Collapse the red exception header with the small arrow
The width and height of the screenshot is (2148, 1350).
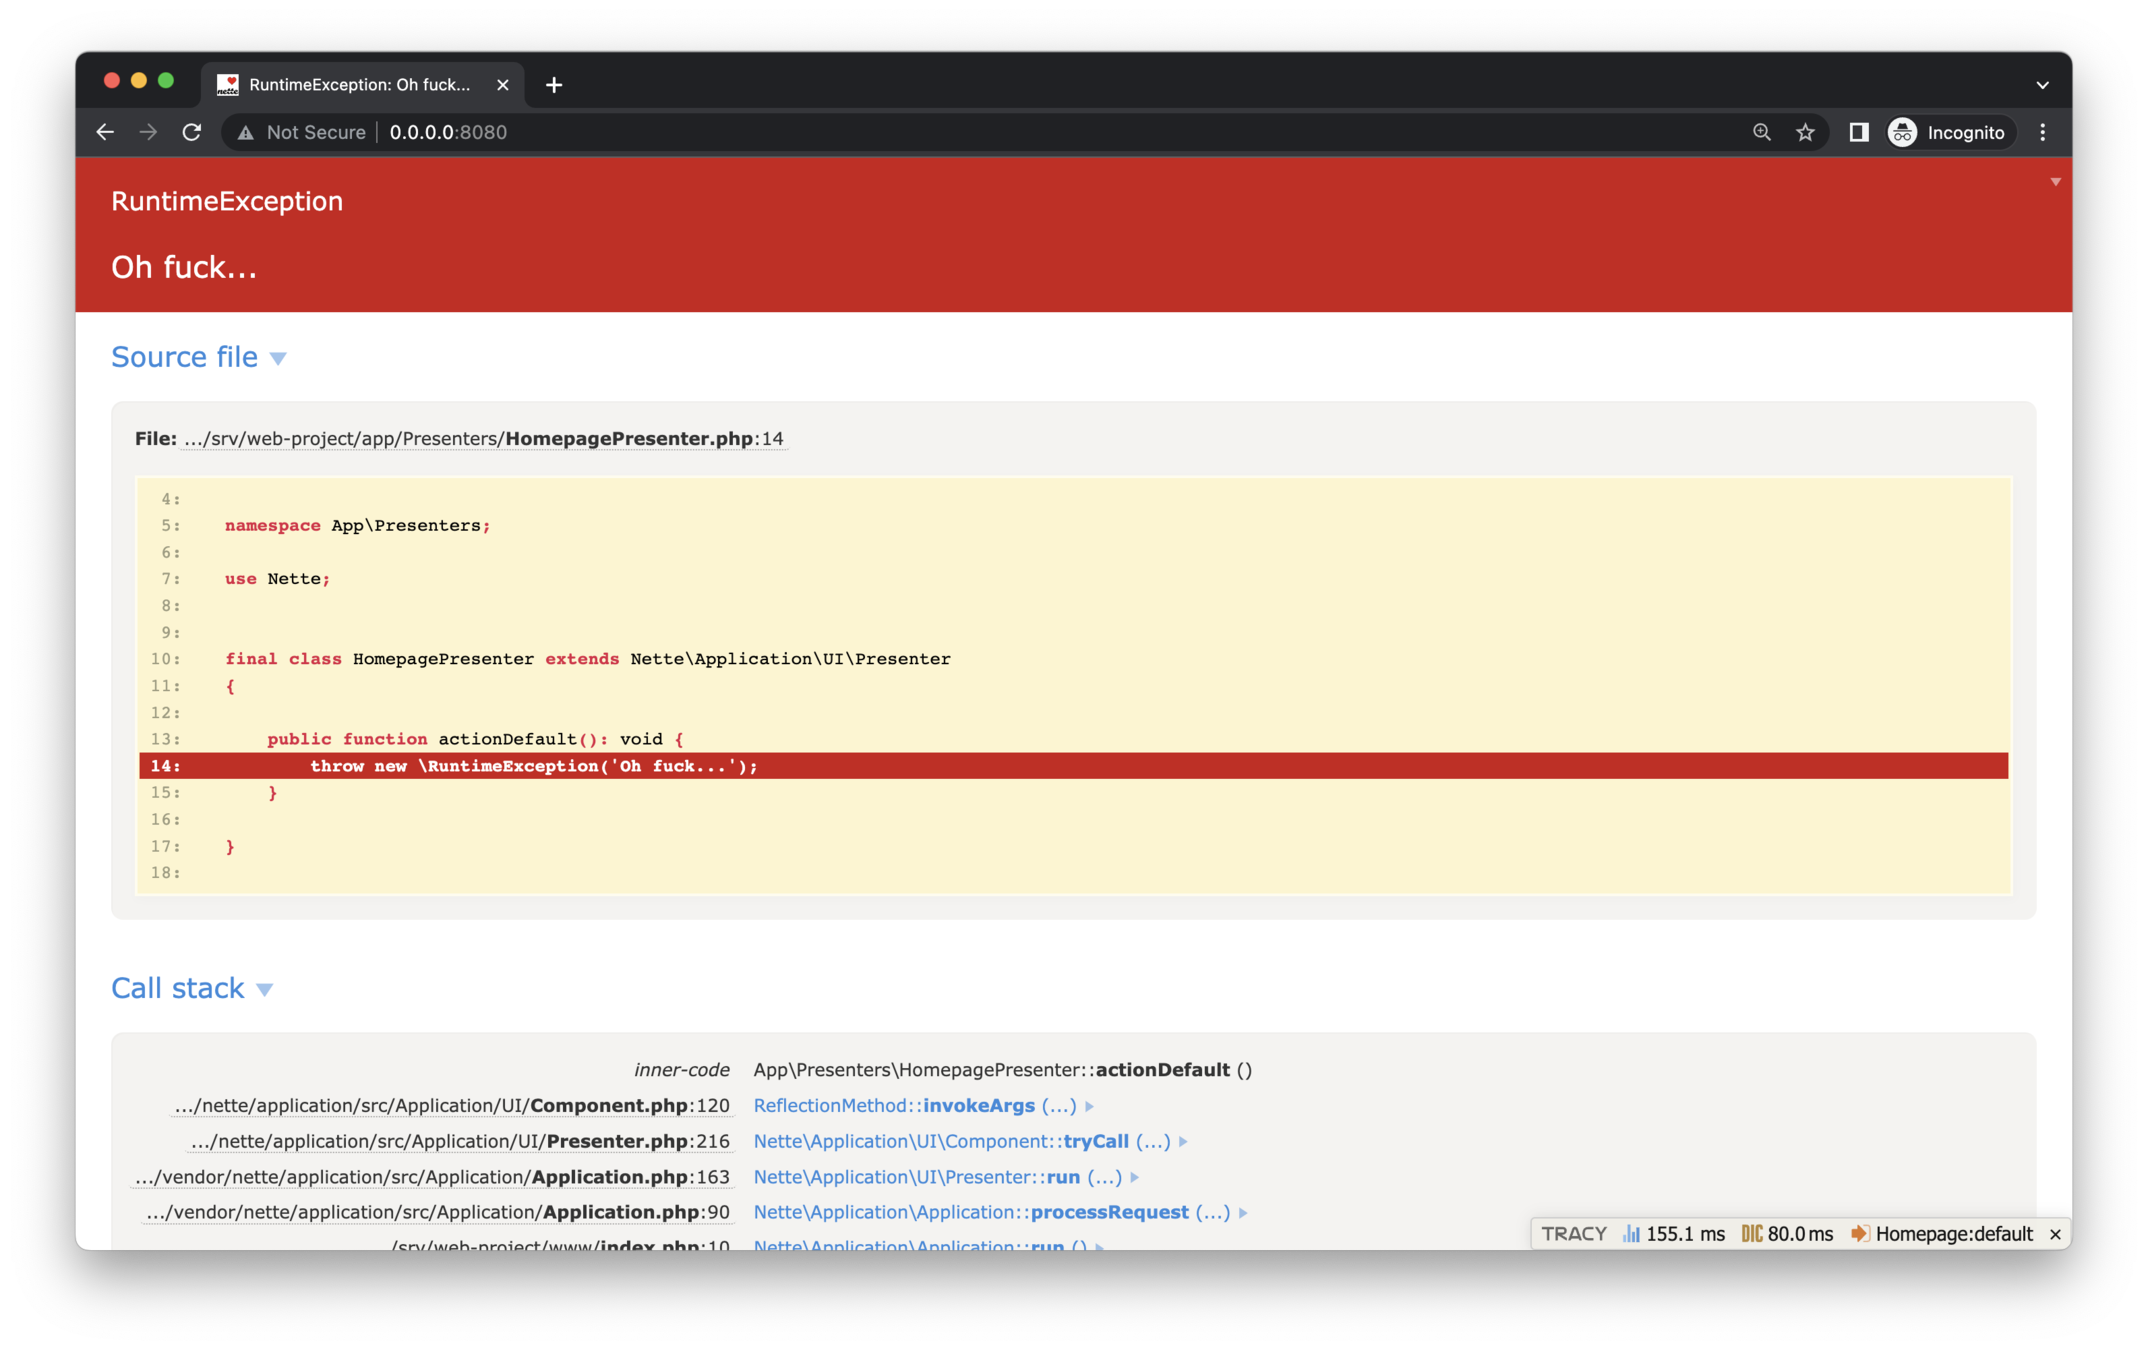(2055, 182)
